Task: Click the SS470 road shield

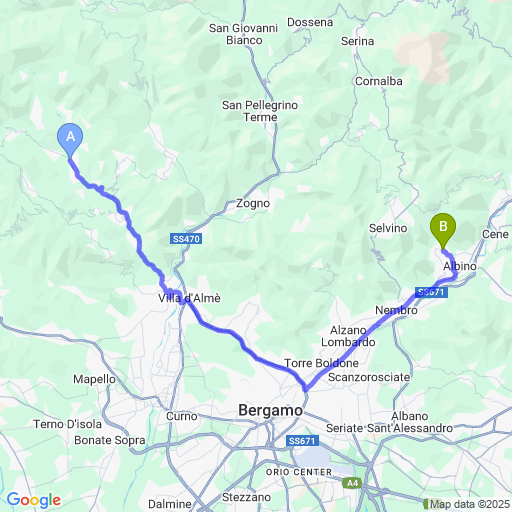Action: click(186, 239)
